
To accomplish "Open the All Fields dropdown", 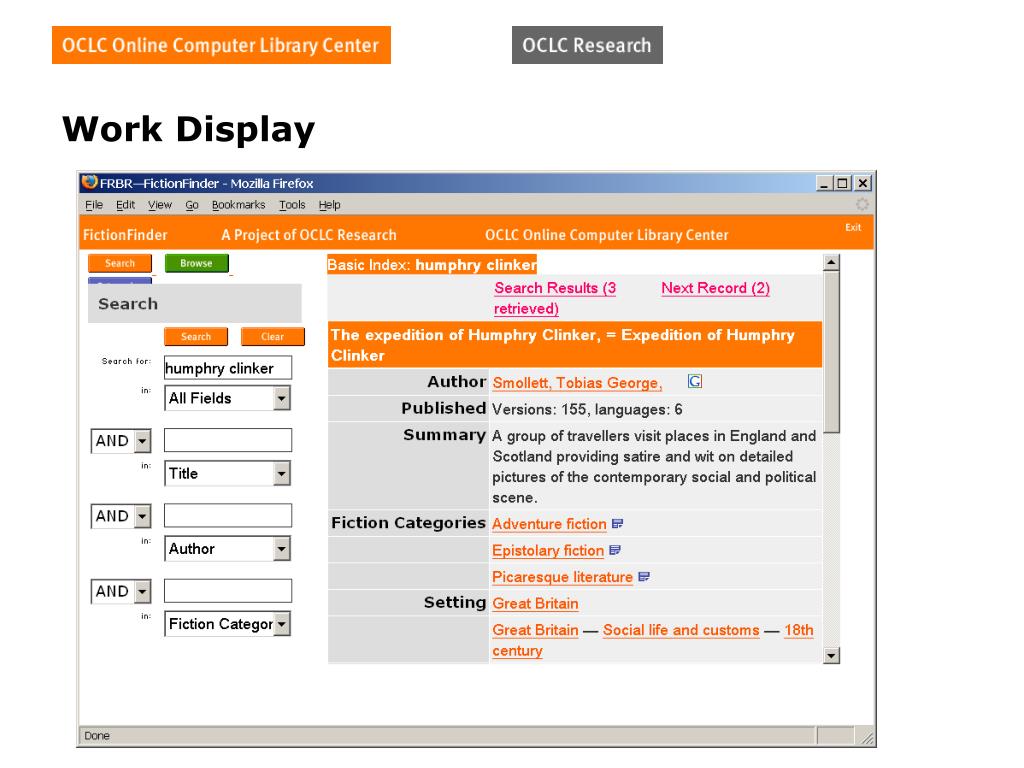I will coord(227,398).
